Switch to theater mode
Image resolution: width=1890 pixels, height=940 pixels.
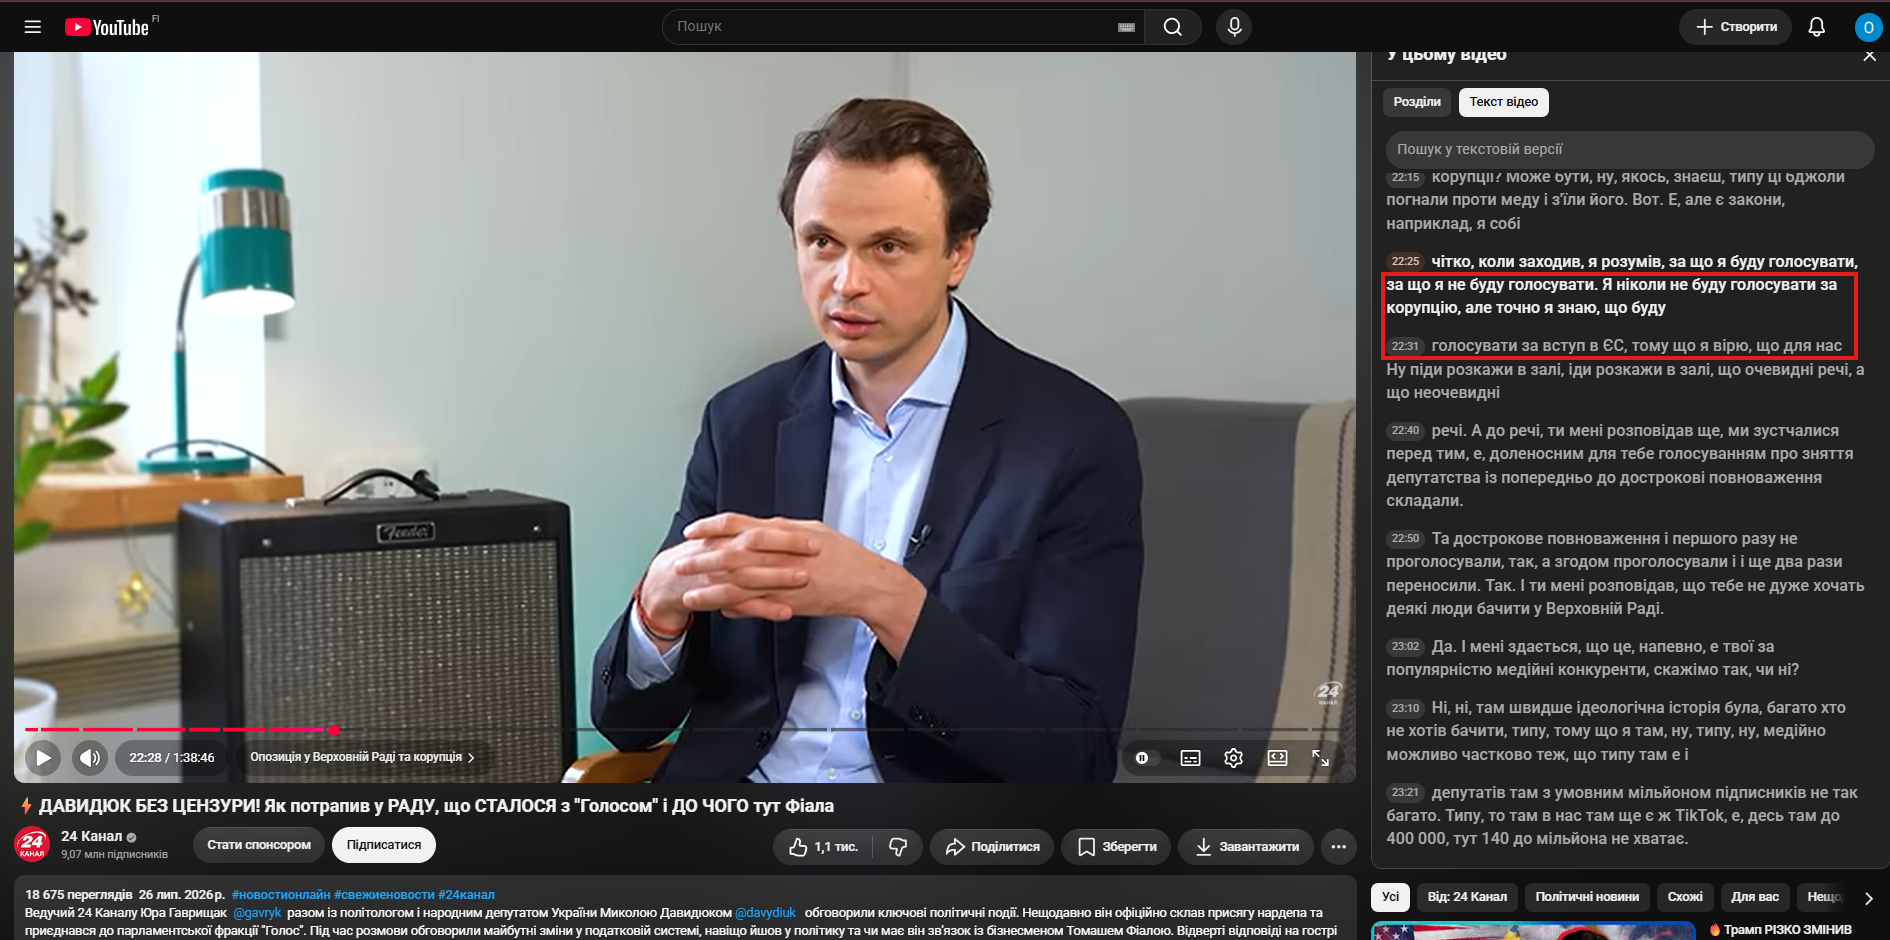(1277, 758)
